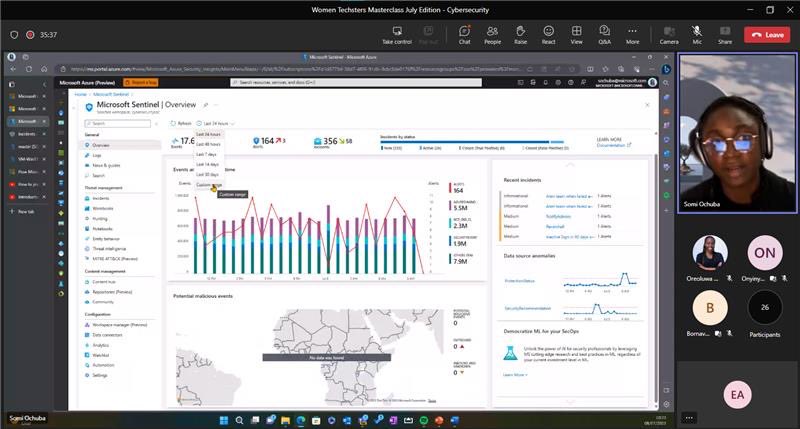Image resolution: width=800 pixels, height=429 pixels.
Task: Open the View layout options
Action: tap(577, 35)
